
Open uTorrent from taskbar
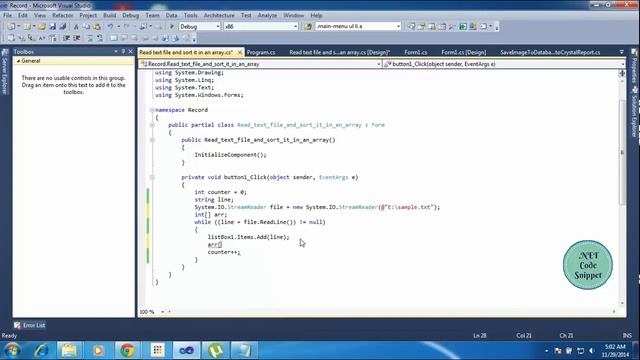[216, 351]
